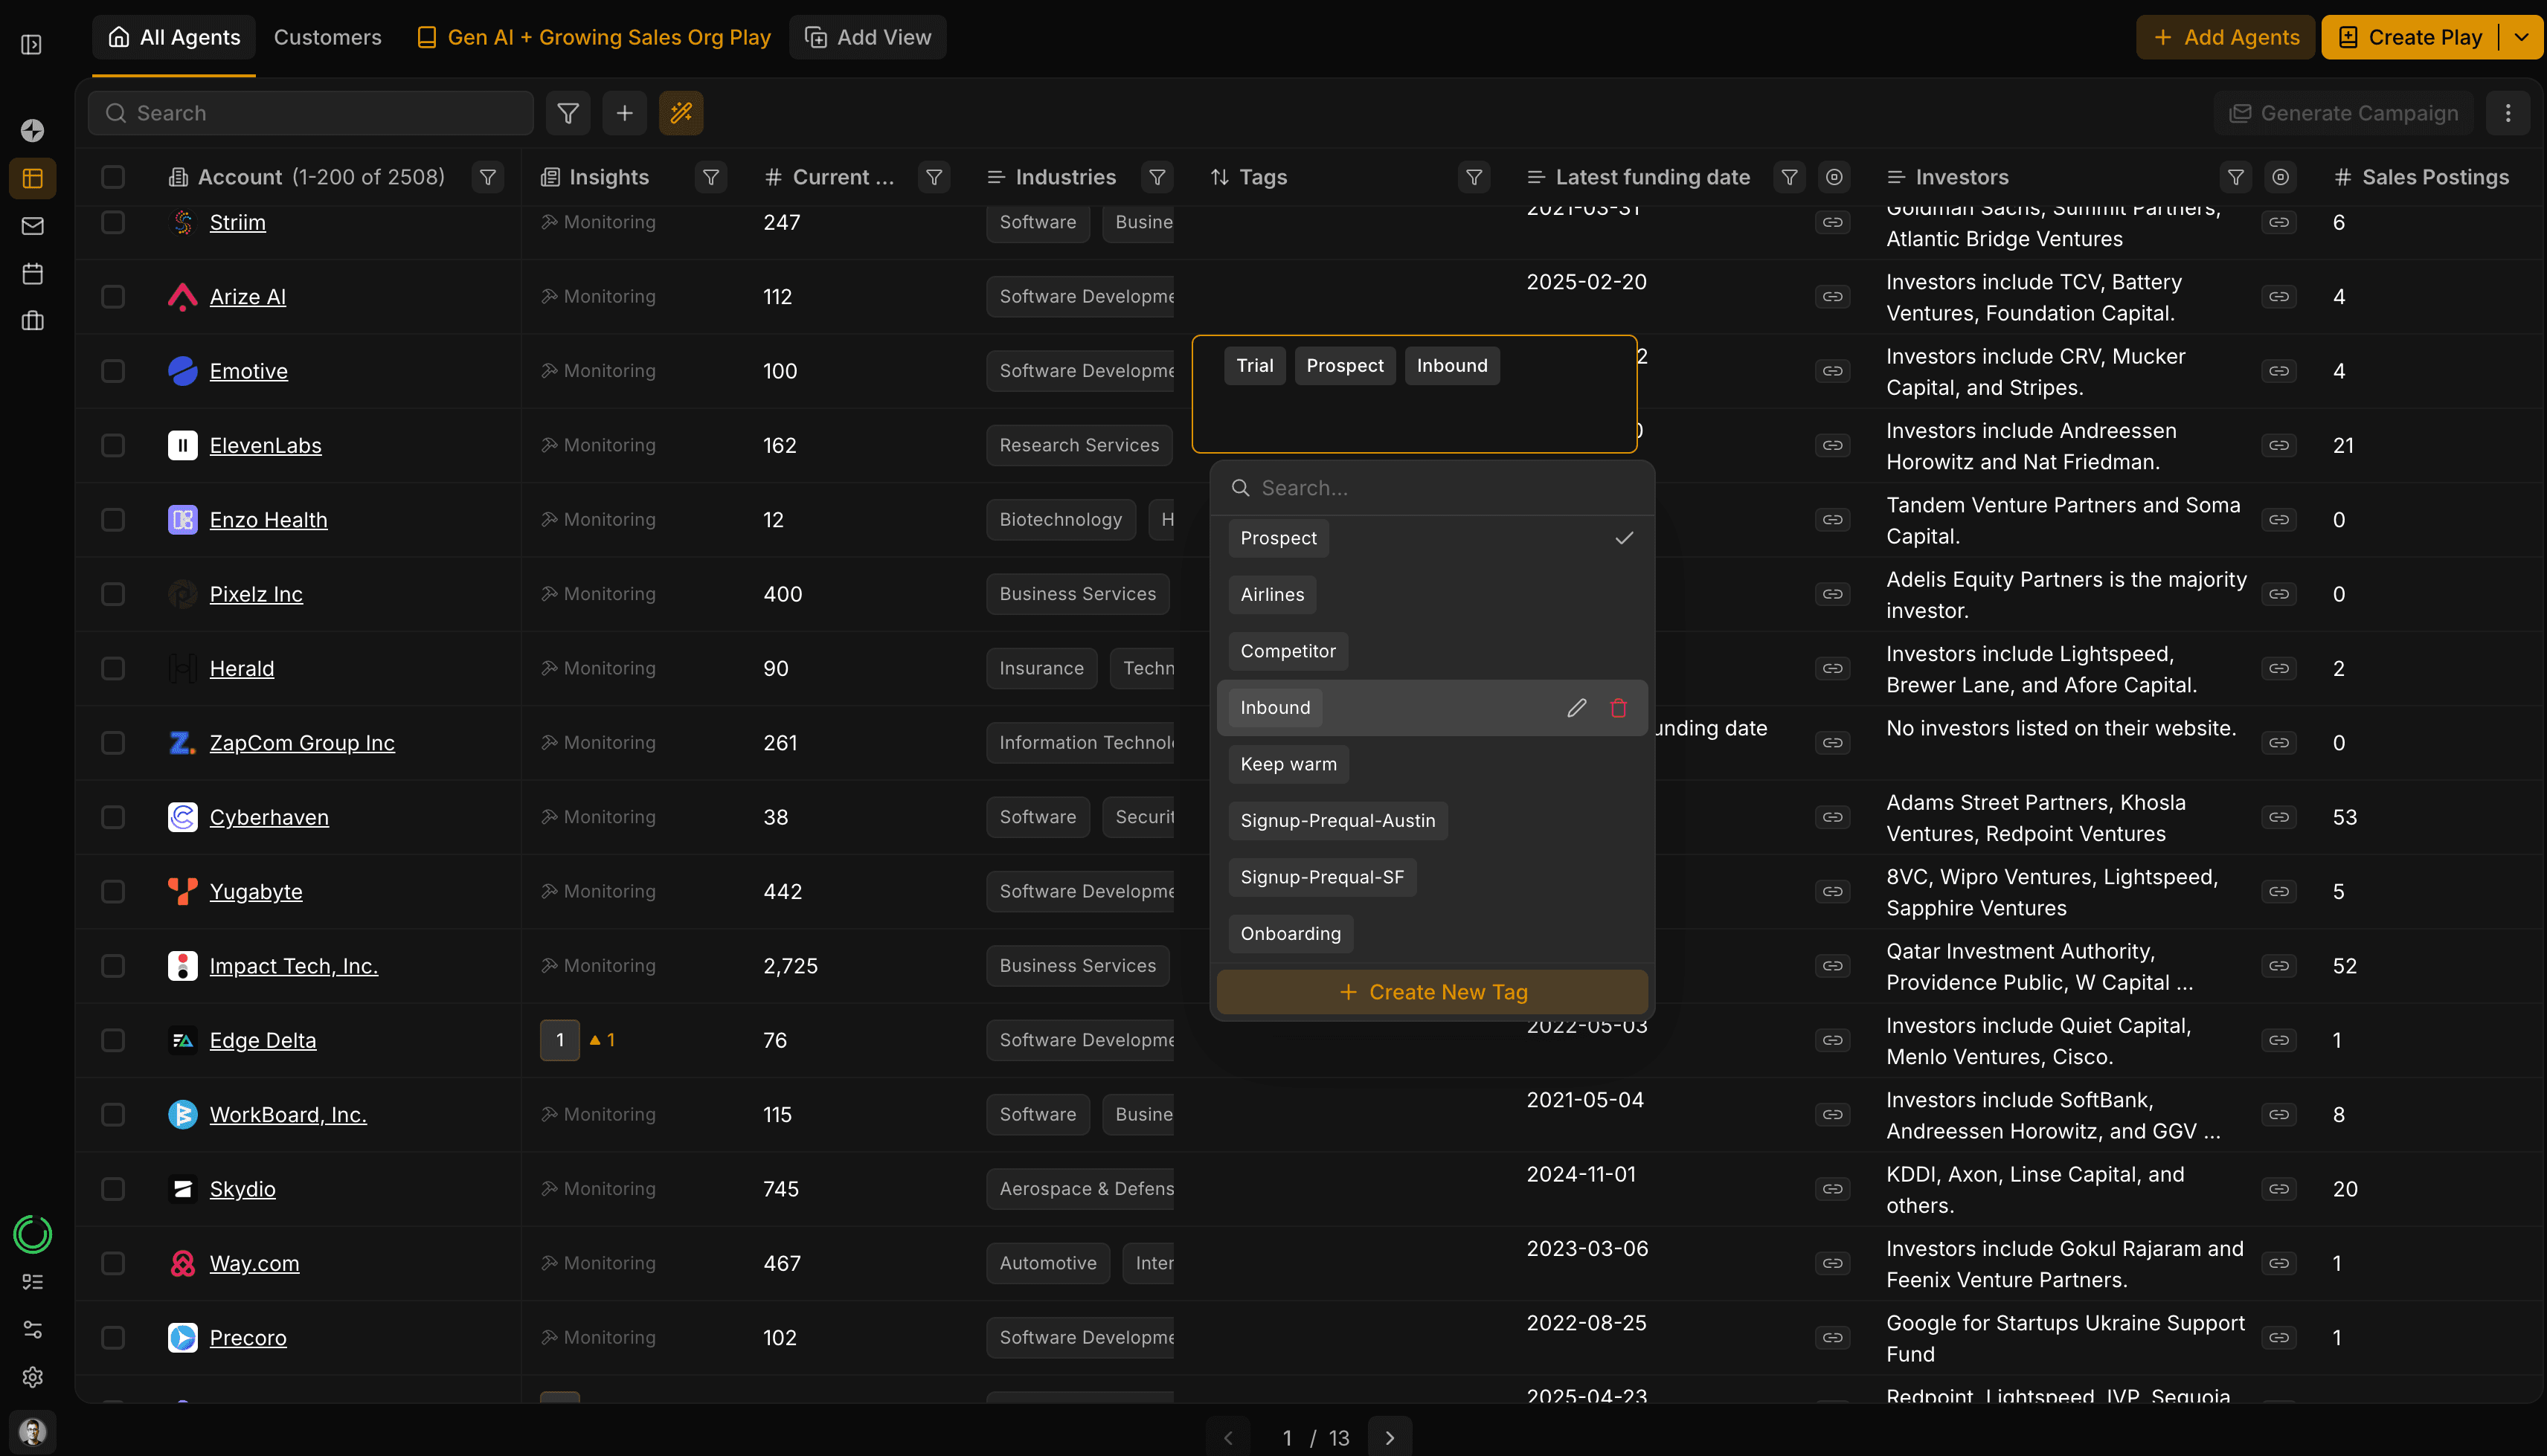The width and height of the screenshot is (2547, 1456).
Task: Toggle the select-all accounts checkbox
Action: pos(113,177)
